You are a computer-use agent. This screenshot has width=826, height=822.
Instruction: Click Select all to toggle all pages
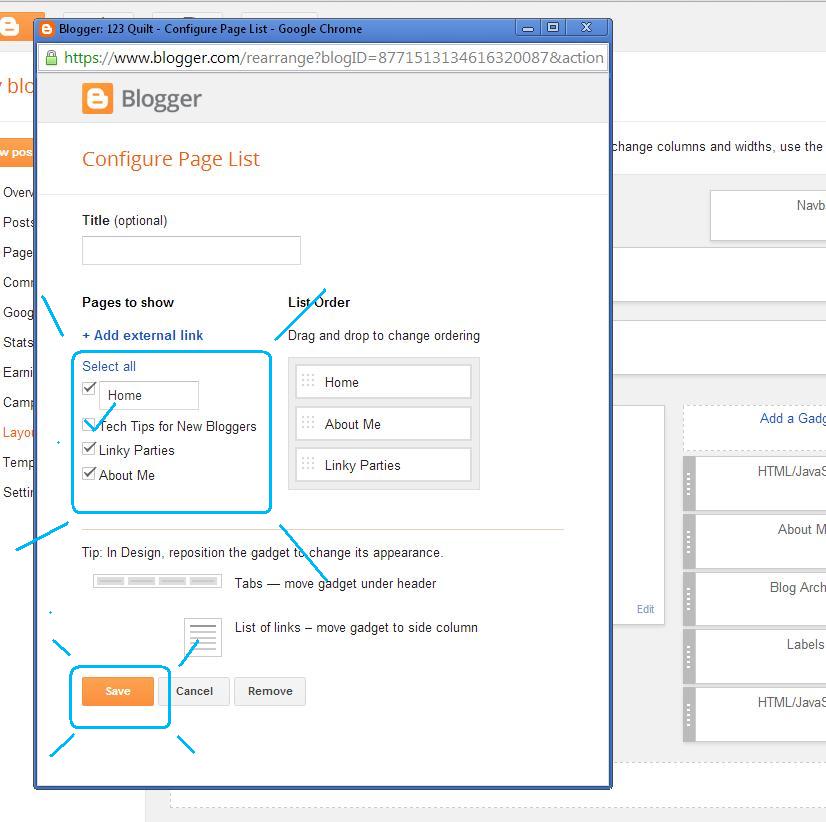coord(108,366)
